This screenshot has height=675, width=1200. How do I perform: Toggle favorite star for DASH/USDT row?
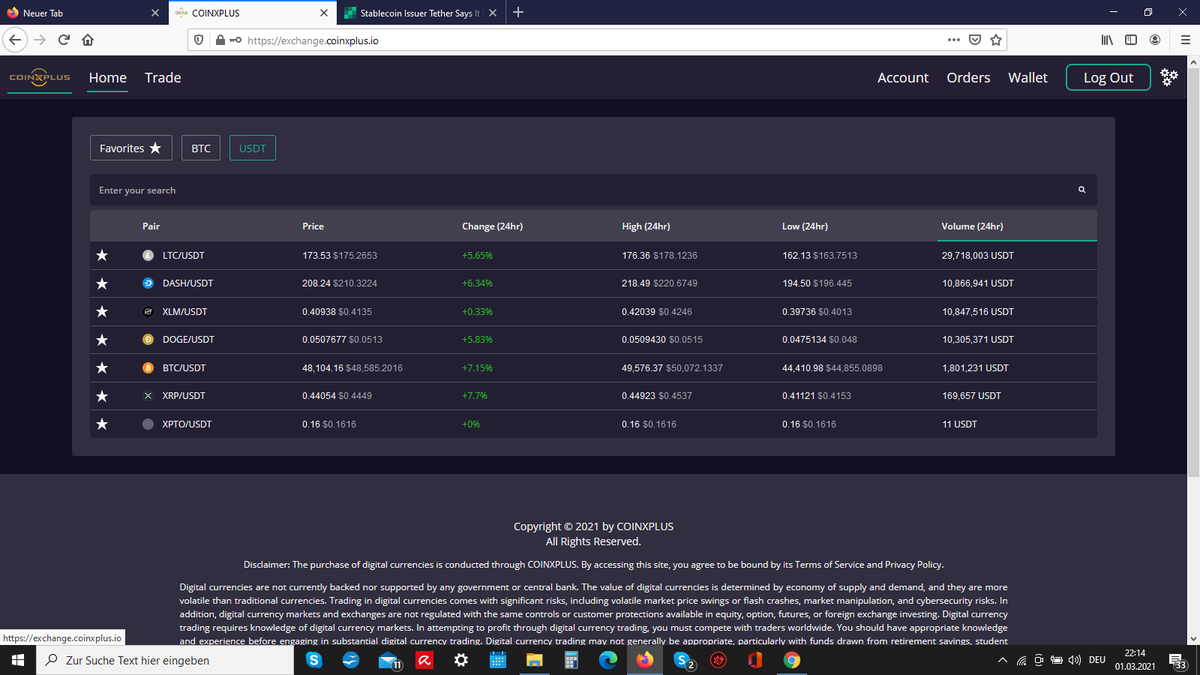point(102,283)
